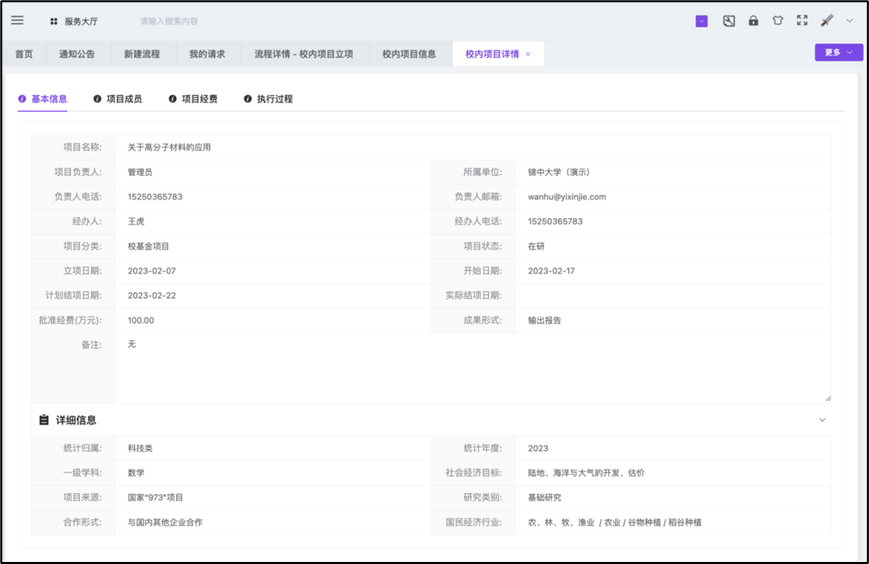The width and height of the screenshot is (869, 564).
Task: Open the 通知公告 tab
Action: coord(77,54)
